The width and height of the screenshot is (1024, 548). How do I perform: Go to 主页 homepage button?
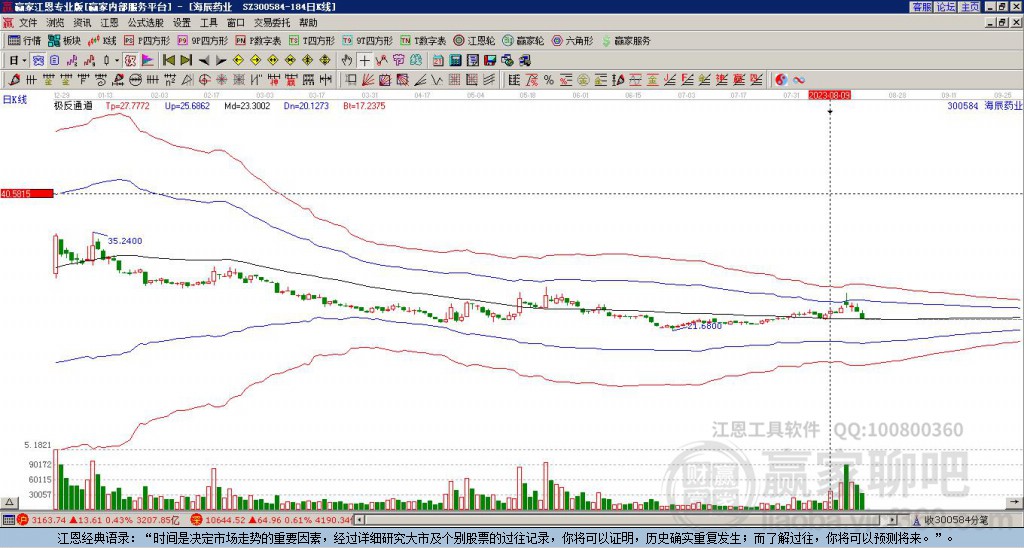(x=969, y=7)
